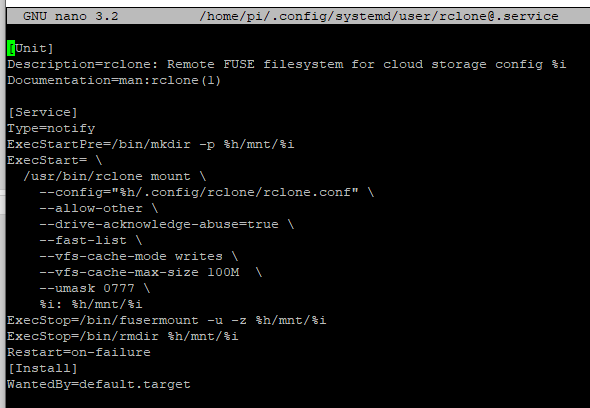Click the WantedBy=default.target line
590x408 pixels.
(x=99, y=384)
